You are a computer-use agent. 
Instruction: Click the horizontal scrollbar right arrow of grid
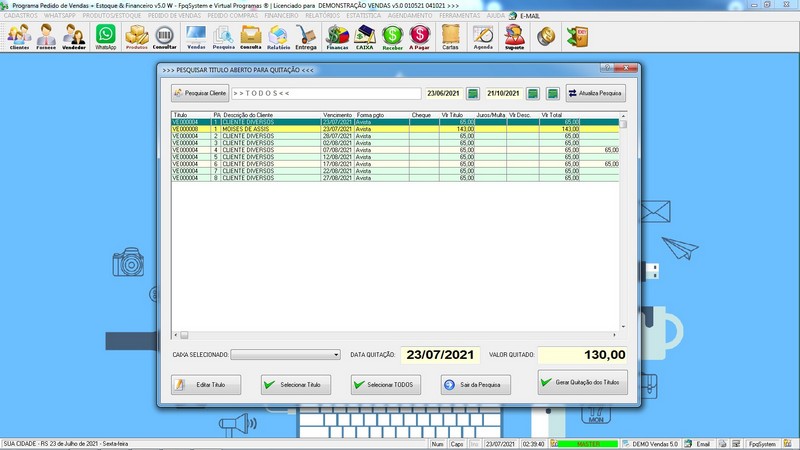(614, 335)
